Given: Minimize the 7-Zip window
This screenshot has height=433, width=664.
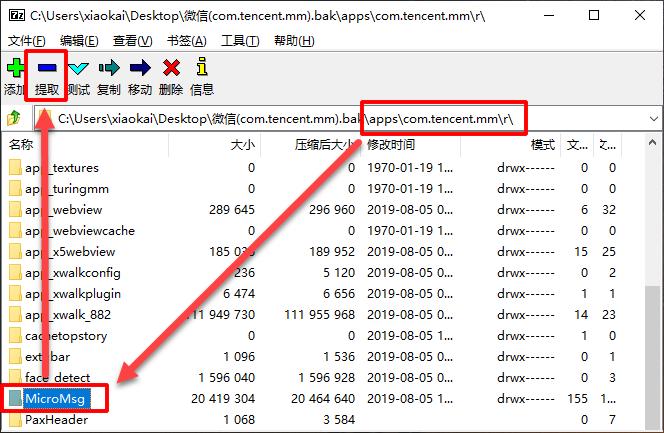Looking at the screenshot, I should click(549, 16).
